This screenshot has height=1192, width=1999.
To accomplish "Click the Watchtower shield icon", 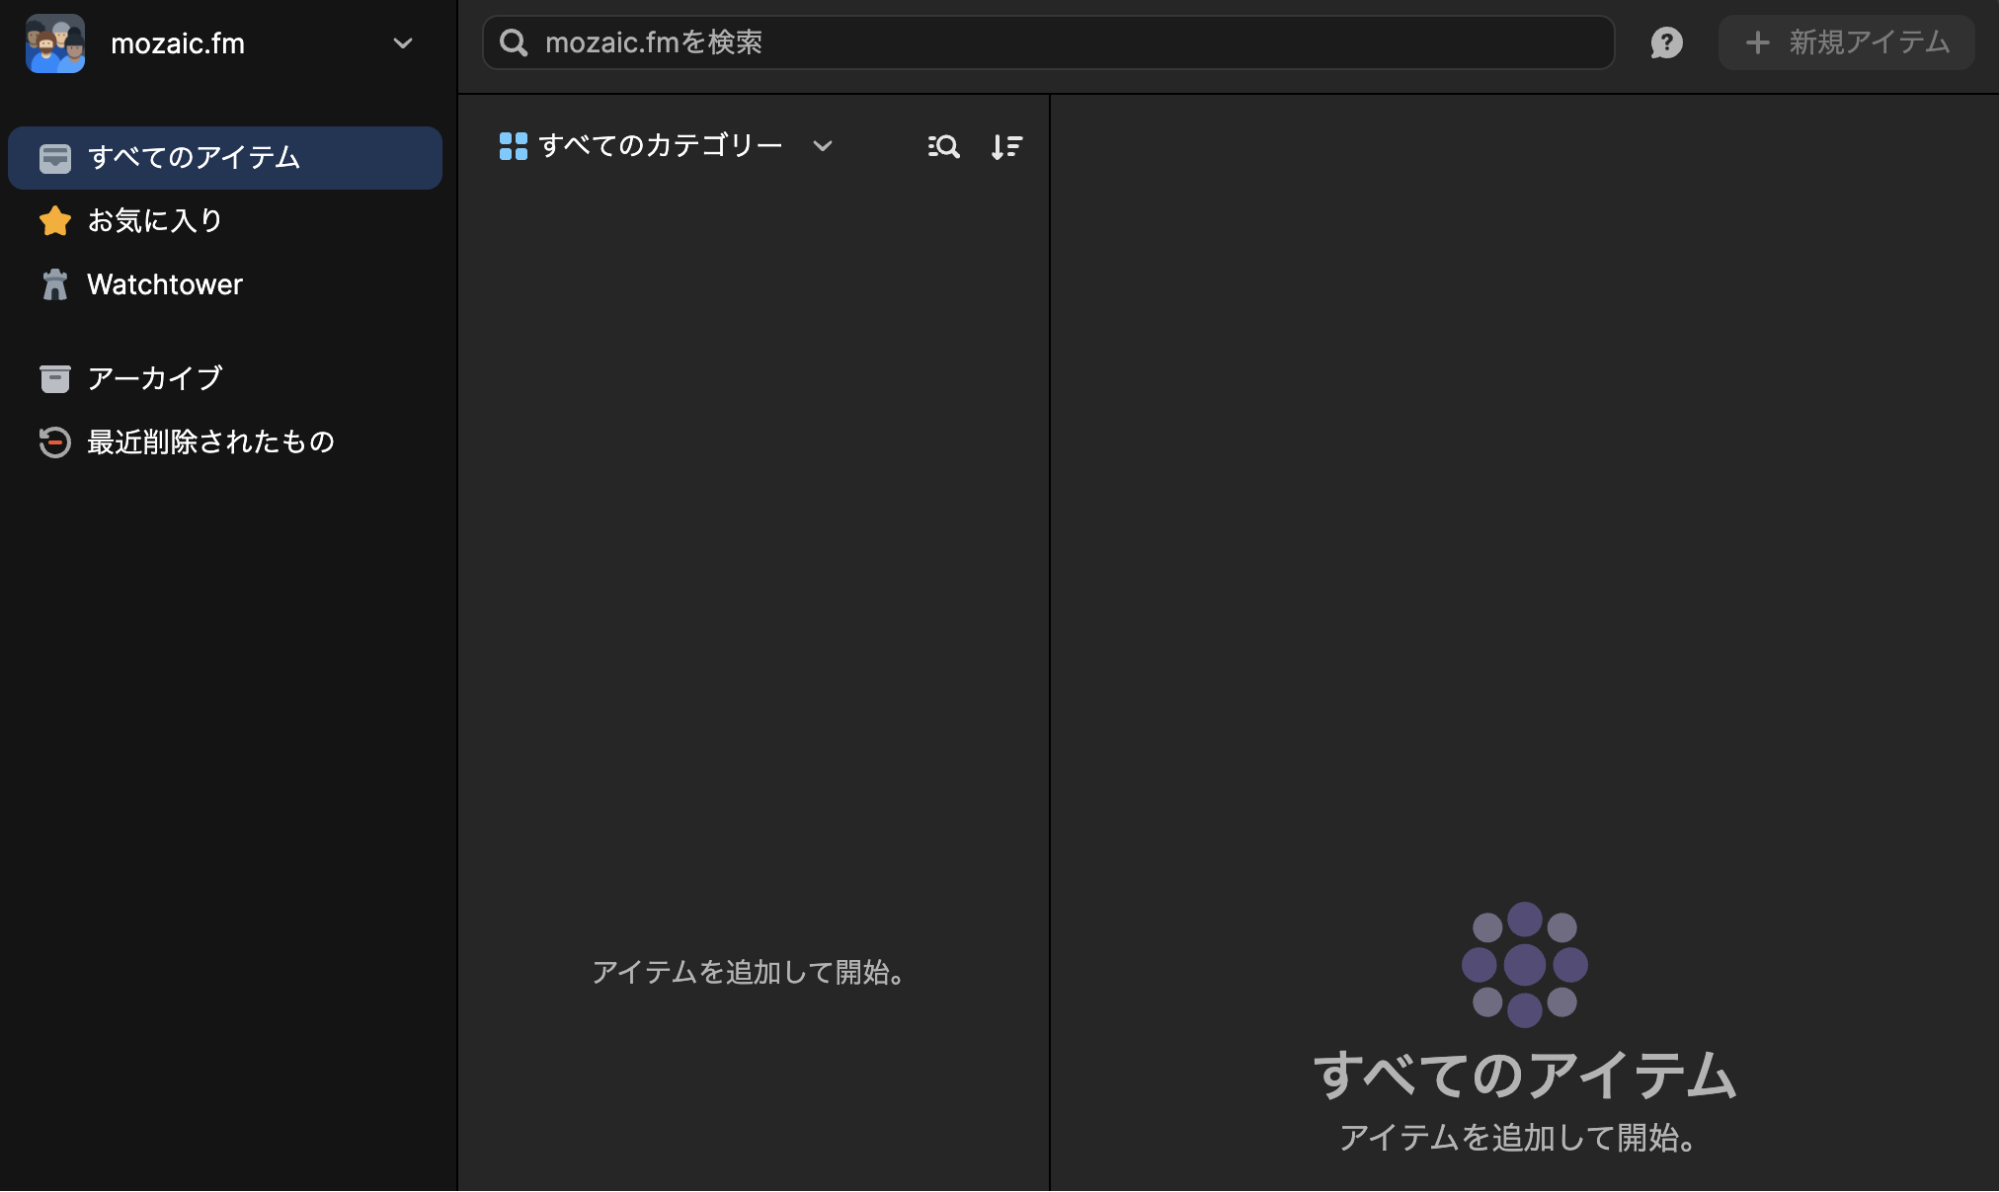I will 55,284.
